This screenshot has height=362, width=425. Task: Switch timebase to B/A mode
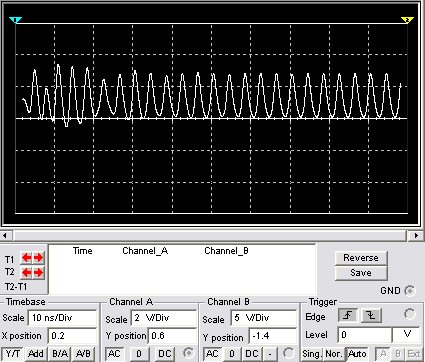[x=60, y=353]
